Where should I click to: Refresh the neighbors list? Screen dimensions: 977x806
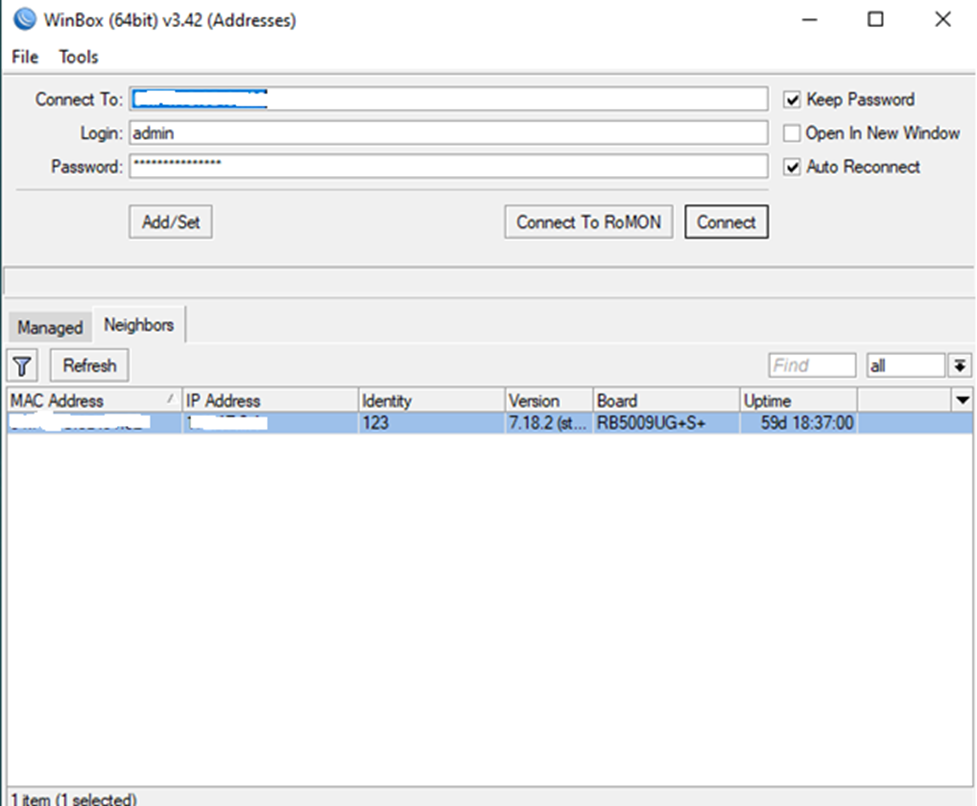tap(89, 366)
